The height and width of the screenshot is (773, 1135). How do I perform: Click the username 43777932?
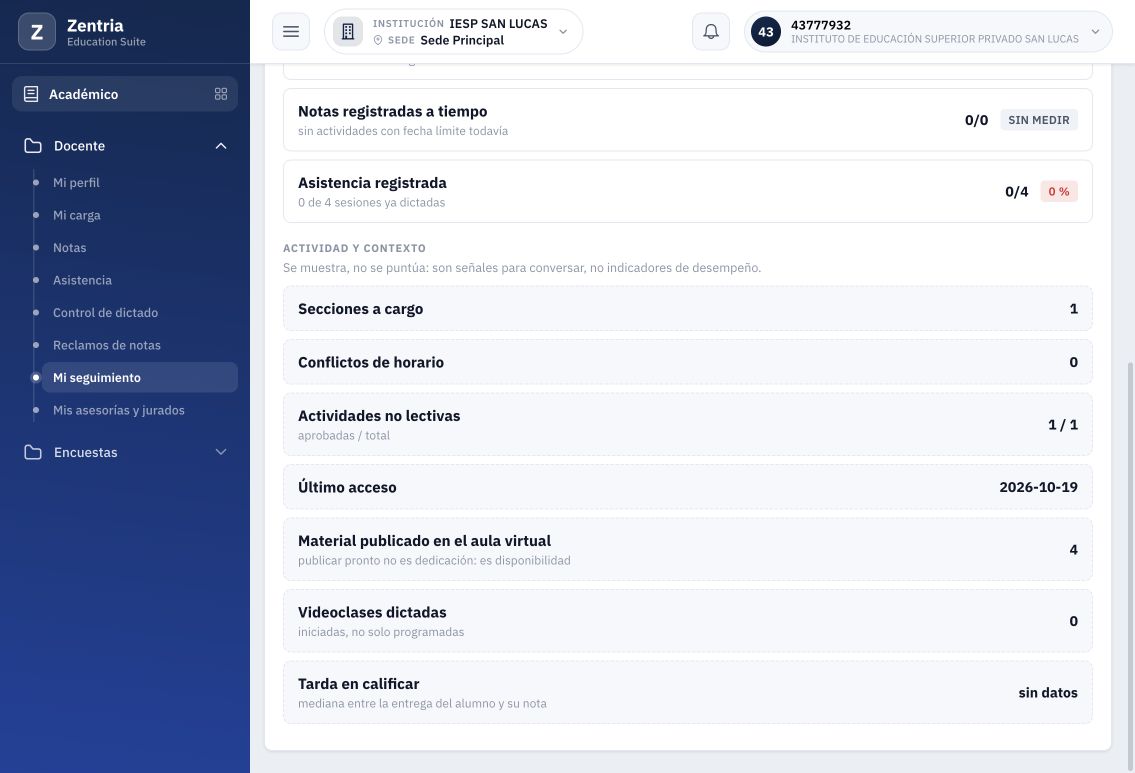click(821, 25)
